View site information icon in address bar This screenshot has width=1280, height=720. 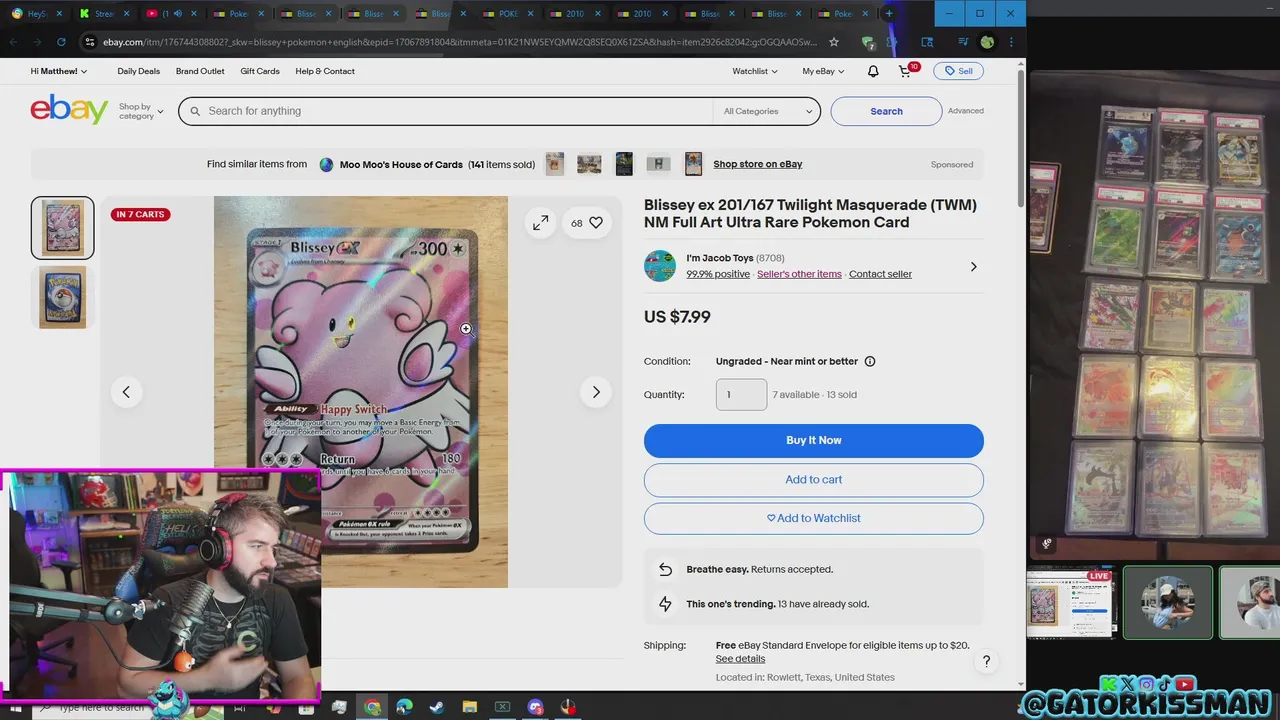point(90,42)
